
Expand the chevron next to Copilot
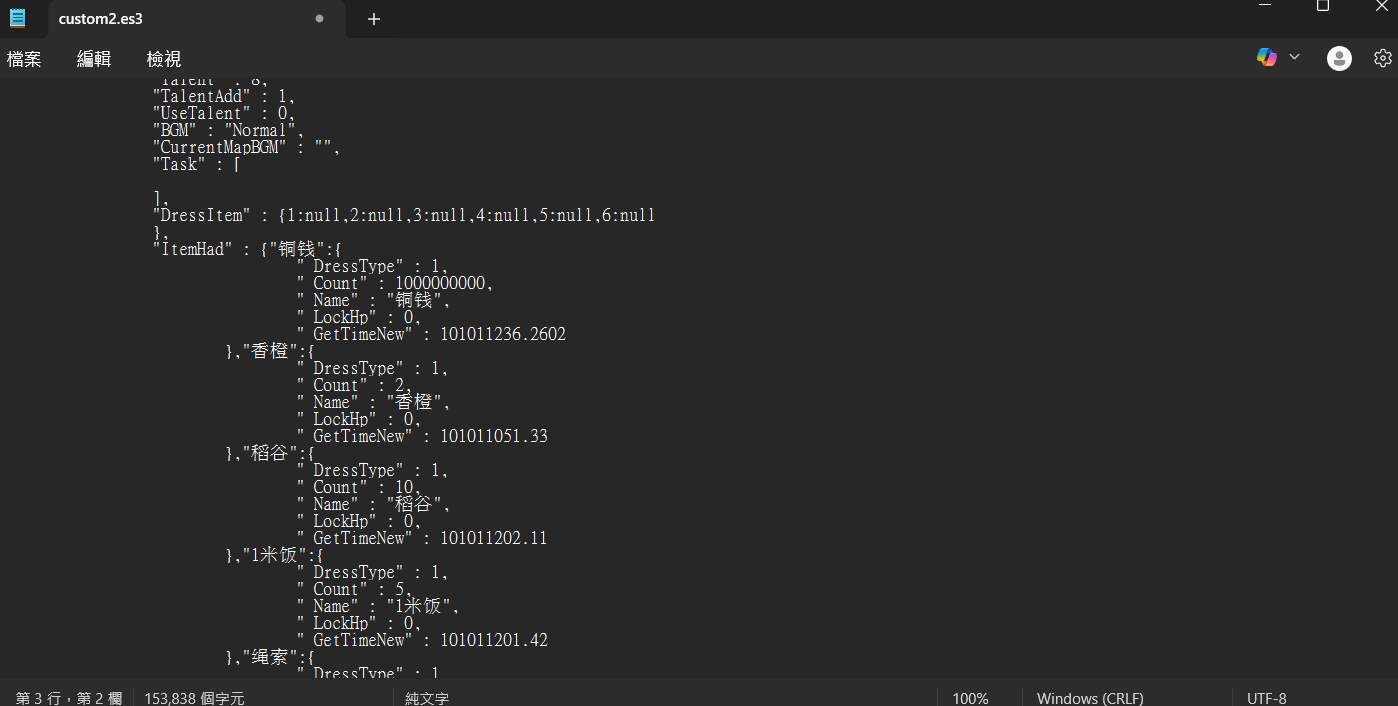click(x=1294, y=57)
